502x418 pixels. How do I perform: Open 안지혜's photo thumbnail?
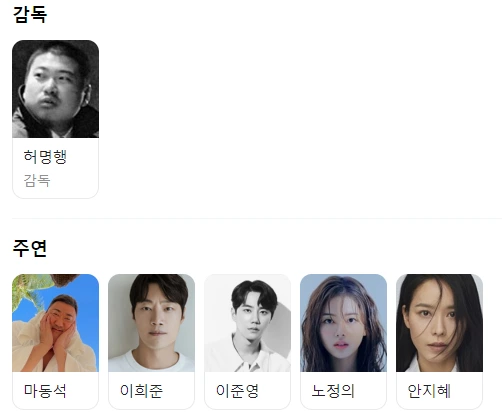tap(439, 323)
